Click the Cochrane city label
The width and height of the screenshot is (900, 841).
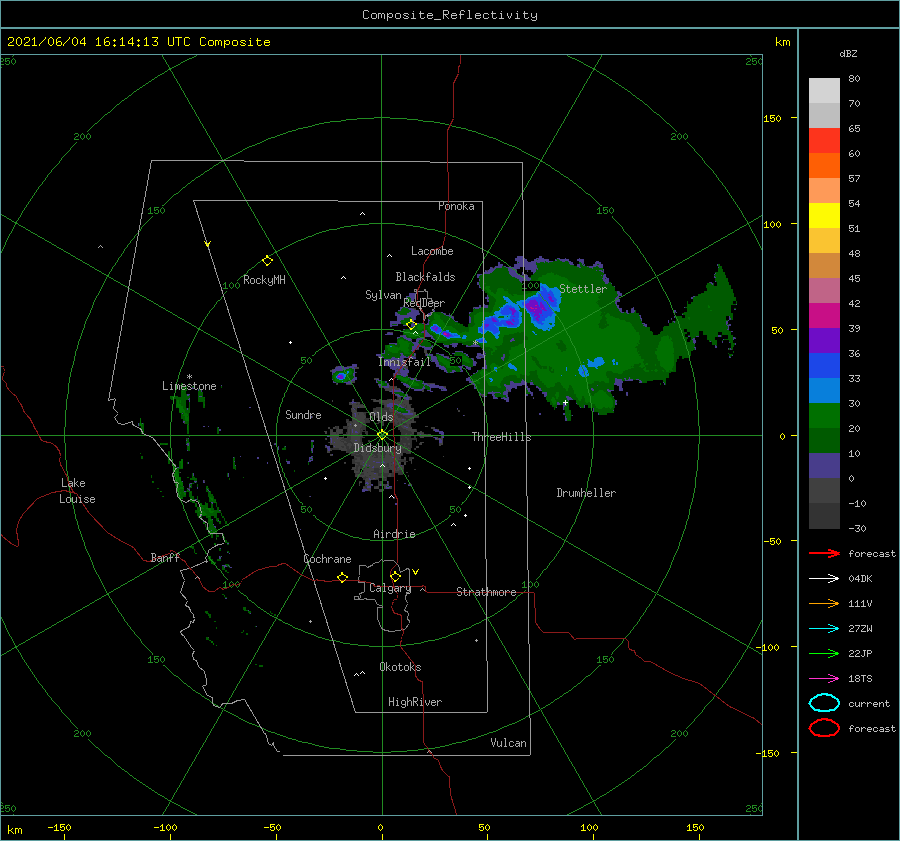click(327, 559)
